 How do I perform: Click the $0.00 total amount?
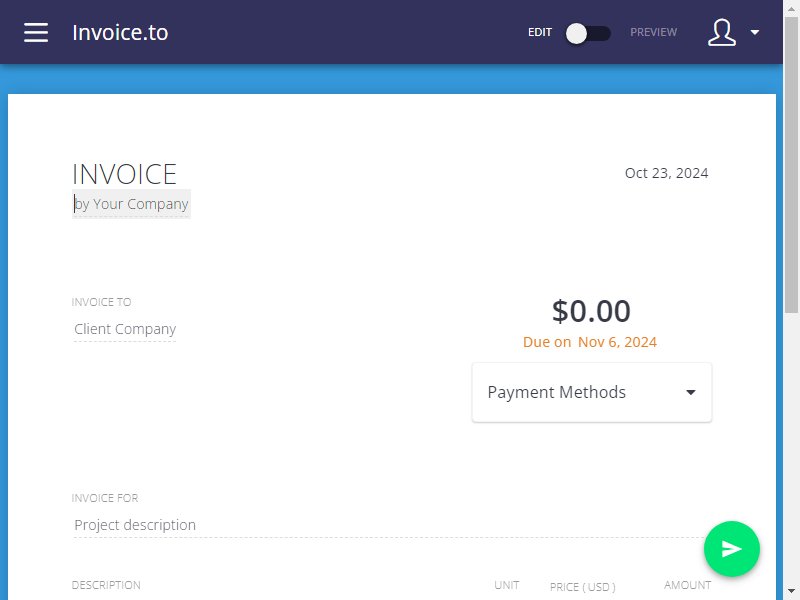(591, 311)
